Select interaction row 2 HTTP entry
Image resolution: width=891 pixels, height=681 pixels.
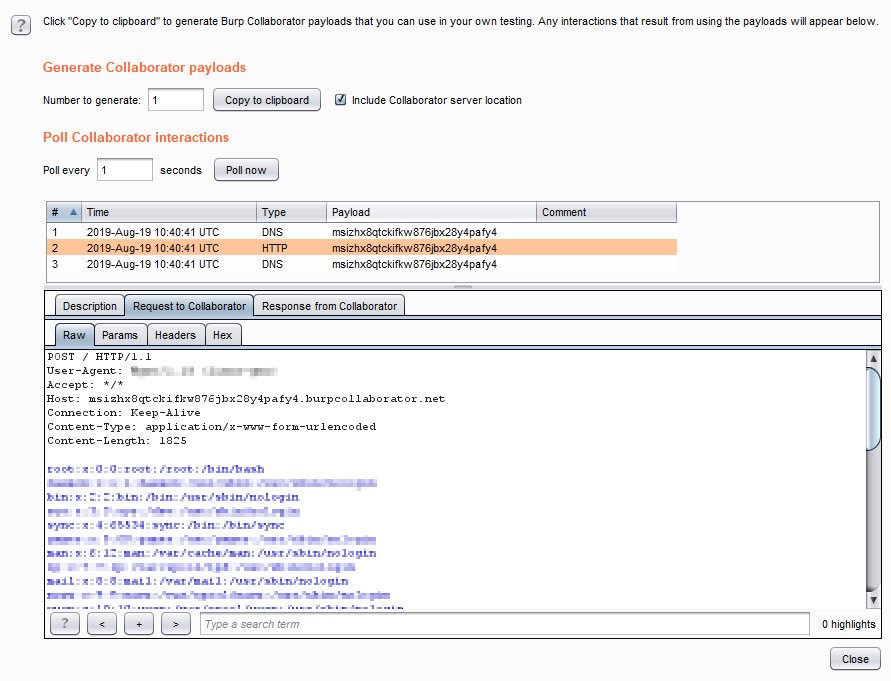click(x=361, y=248)
